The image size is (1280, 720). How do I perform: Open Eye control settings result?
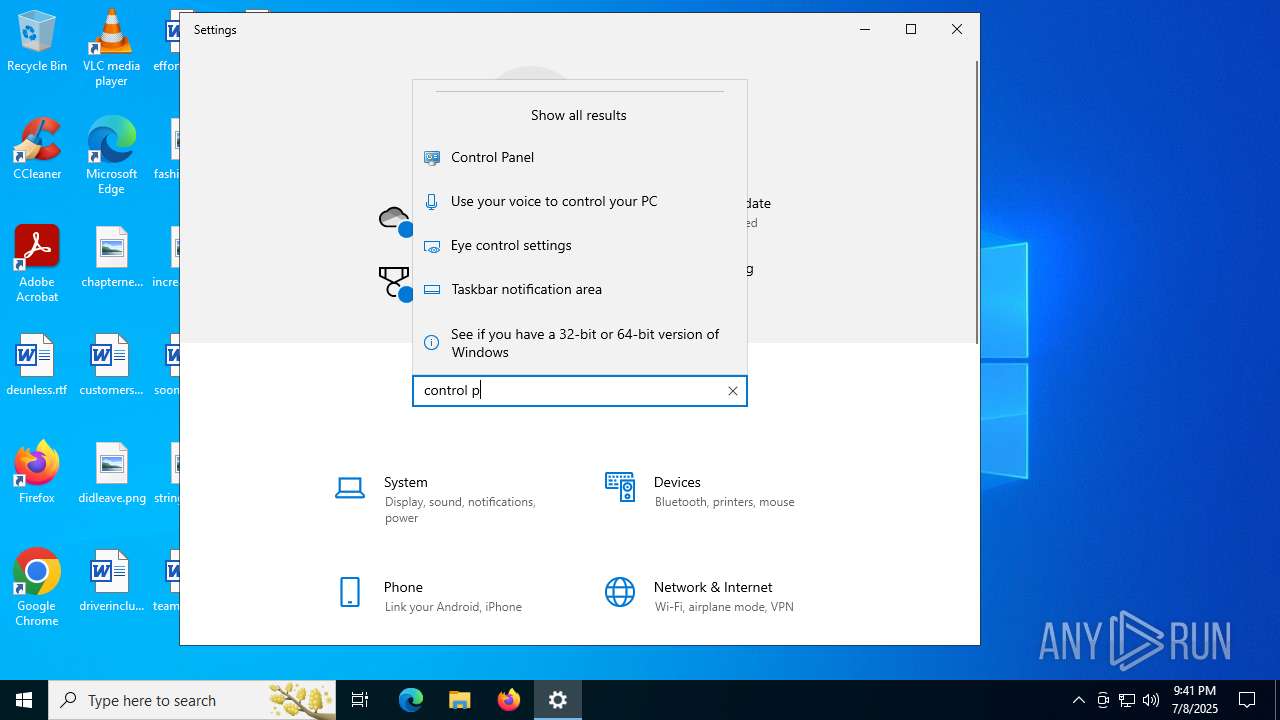510,245
